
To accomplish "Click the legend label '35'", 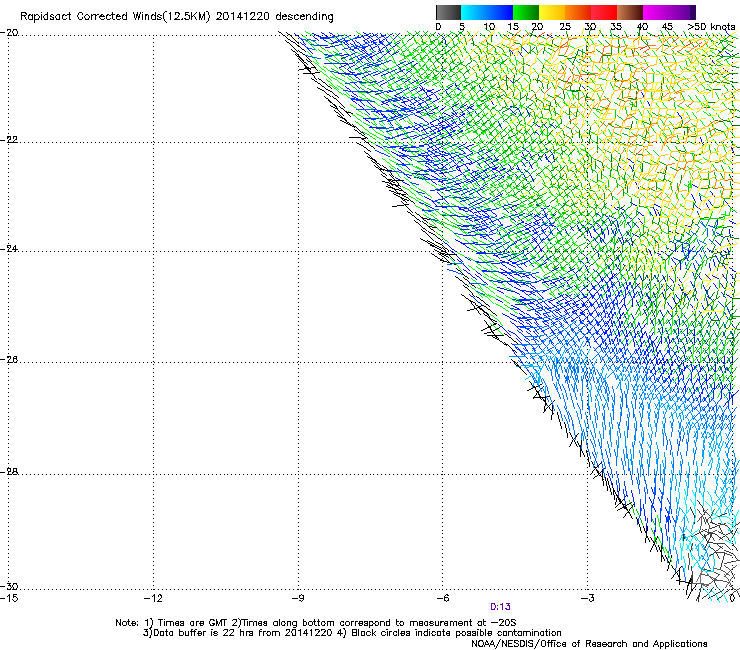I will [616, 27].
